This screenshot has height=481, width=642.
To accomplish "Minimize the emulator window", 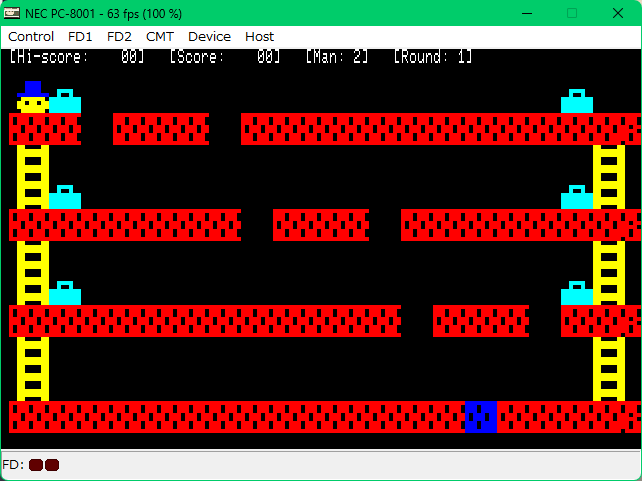I will click(525, 13).
